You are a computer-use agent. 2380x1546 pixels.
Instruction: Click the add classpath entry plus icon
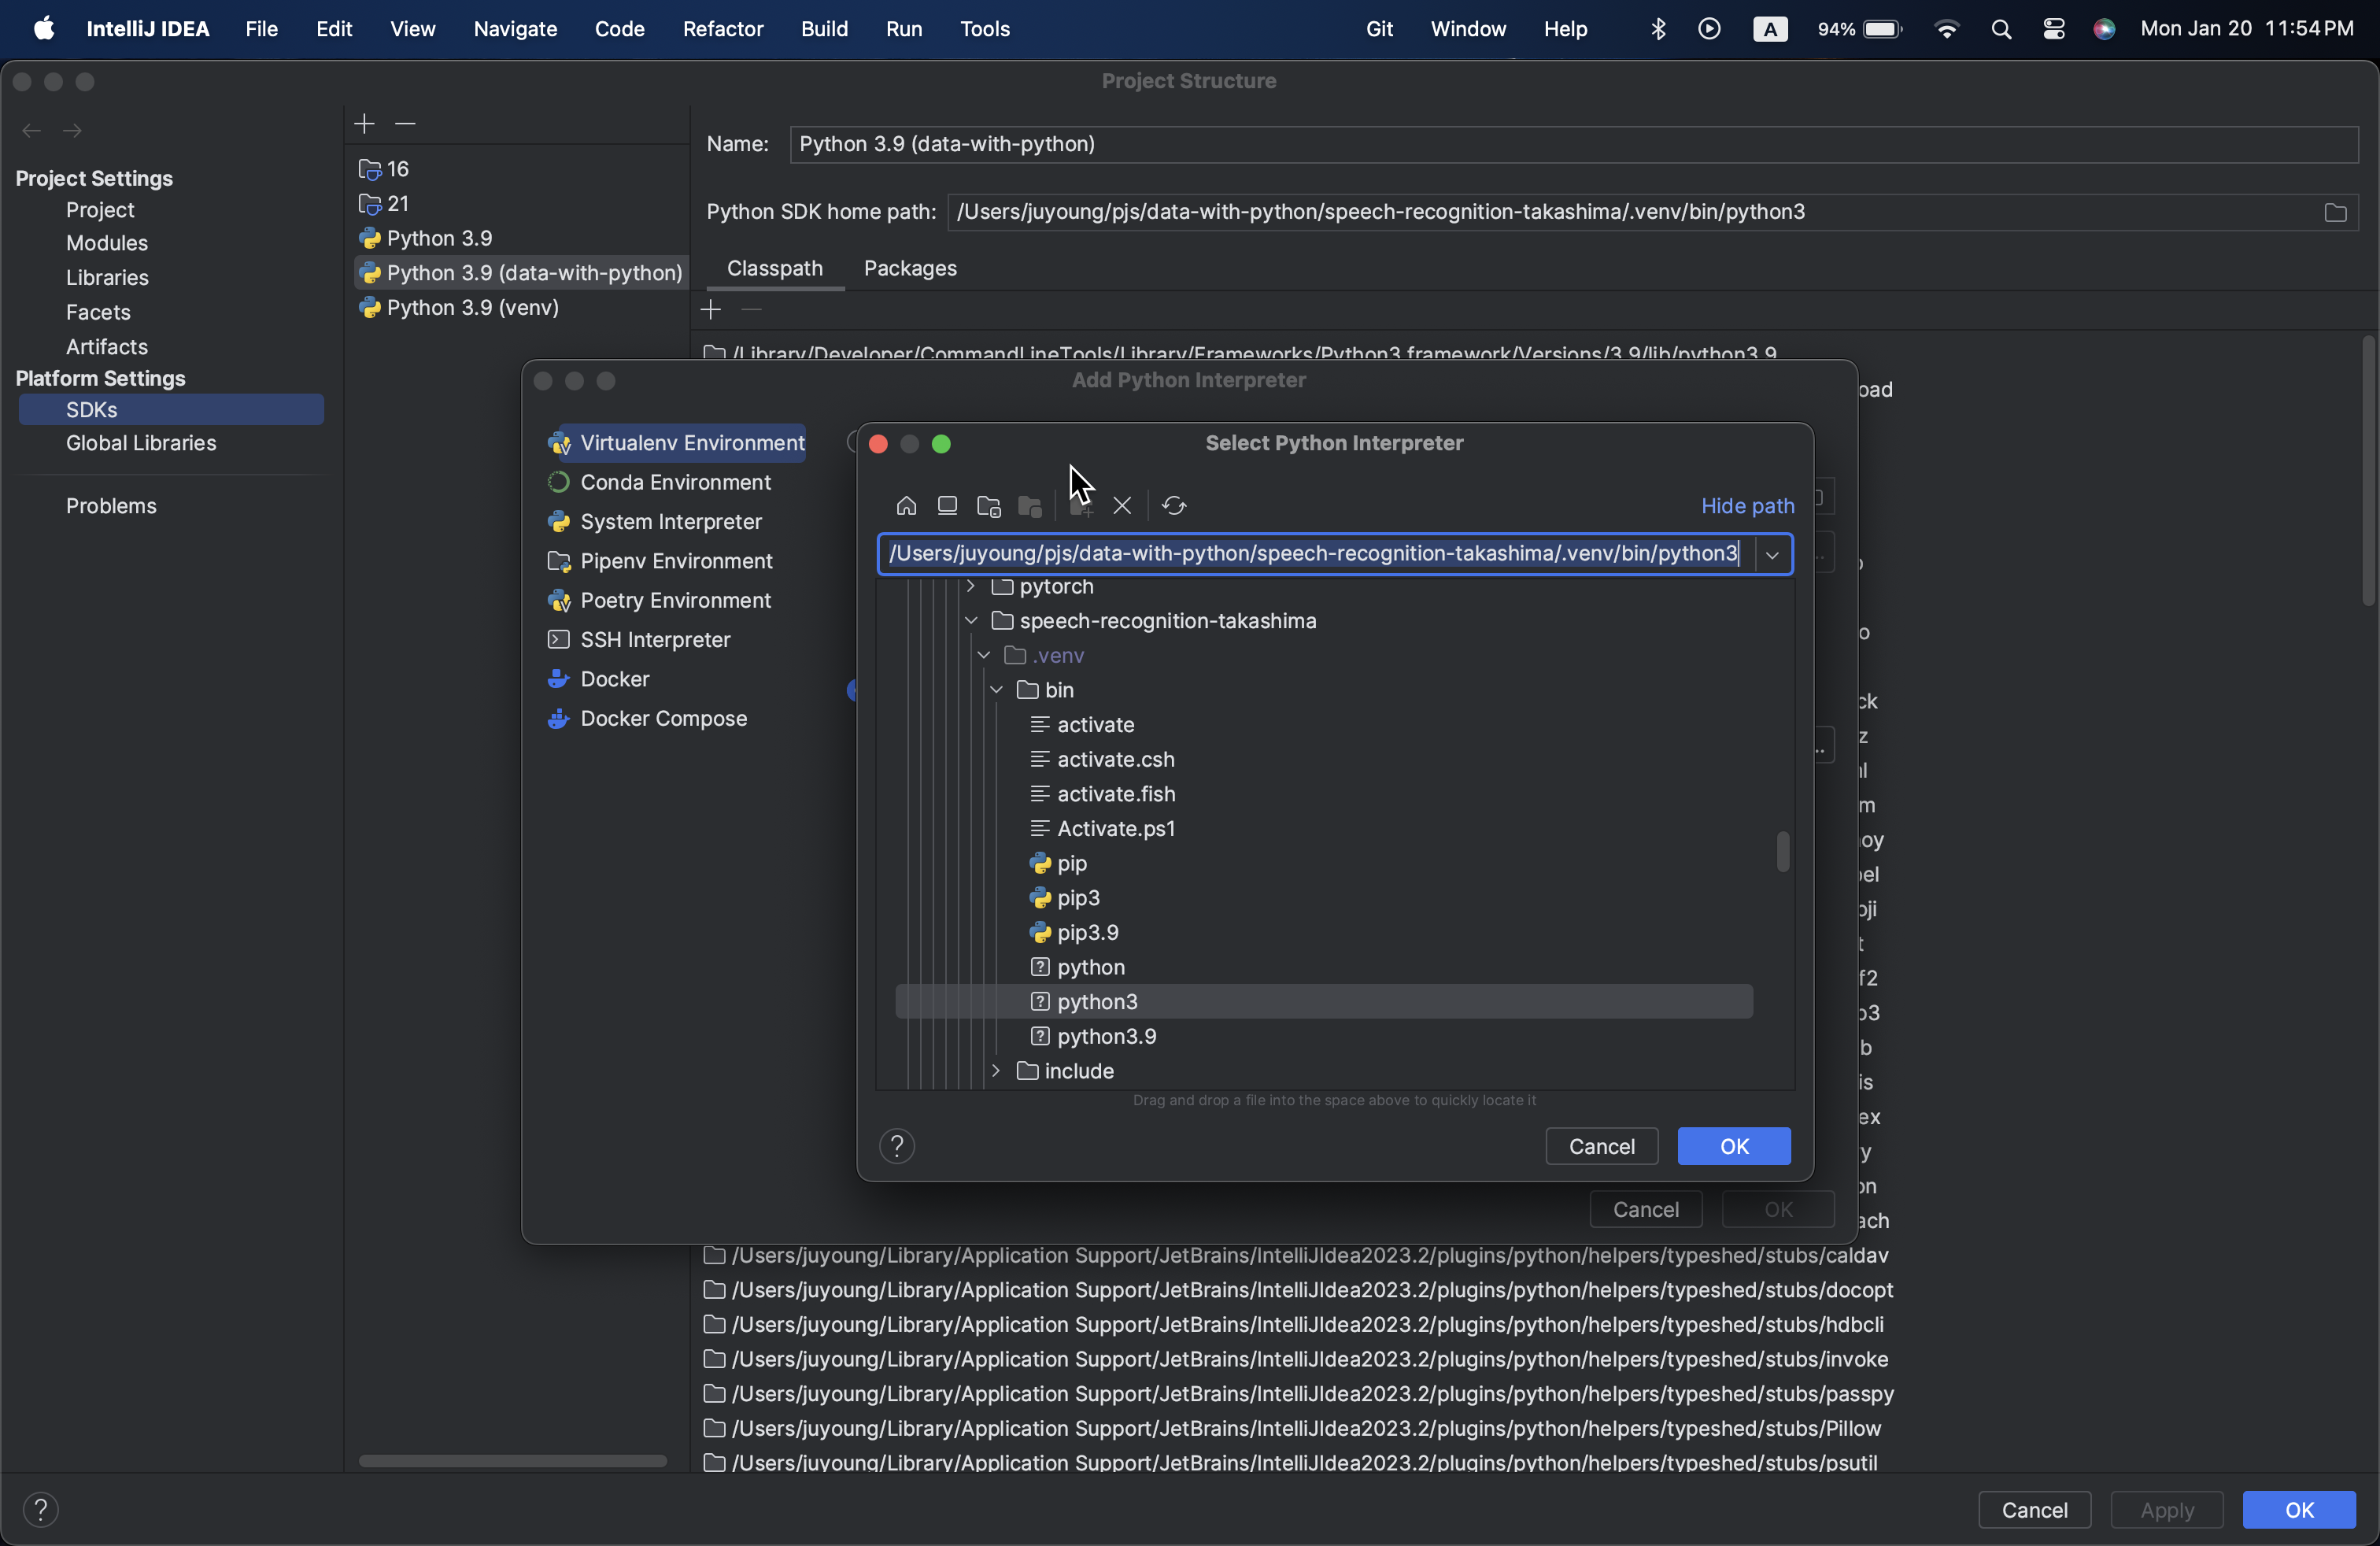coord(711,310)
